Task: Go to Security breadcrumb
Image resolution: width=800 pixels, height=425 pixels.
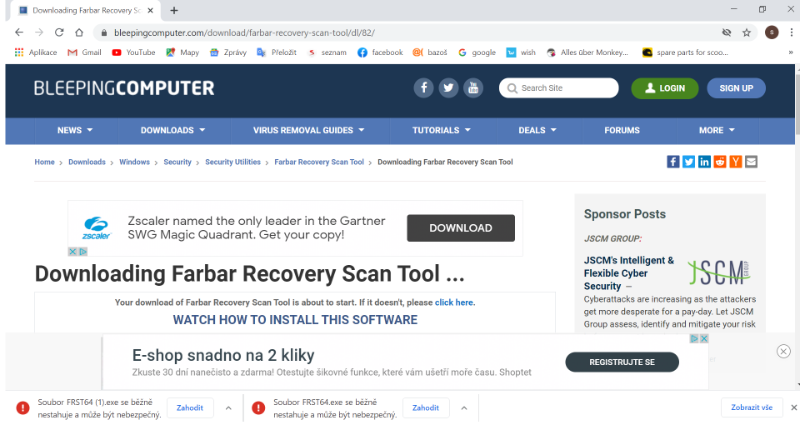Action: pos(178,162)
